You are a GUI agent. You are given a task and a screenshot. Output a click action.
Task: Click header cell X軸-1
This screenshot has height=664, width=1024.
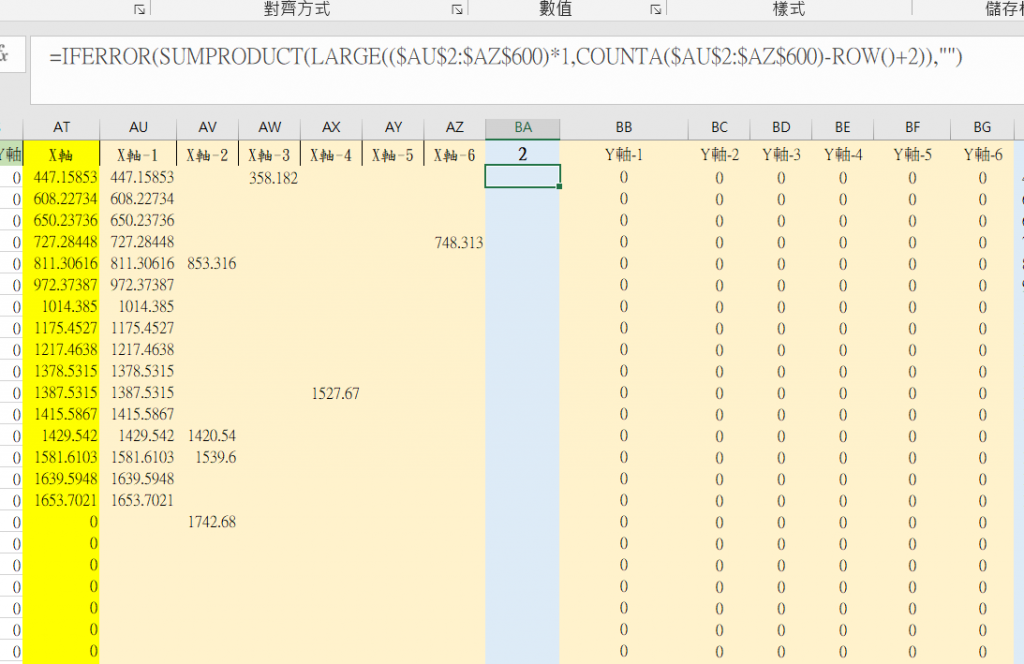point(138,155)
